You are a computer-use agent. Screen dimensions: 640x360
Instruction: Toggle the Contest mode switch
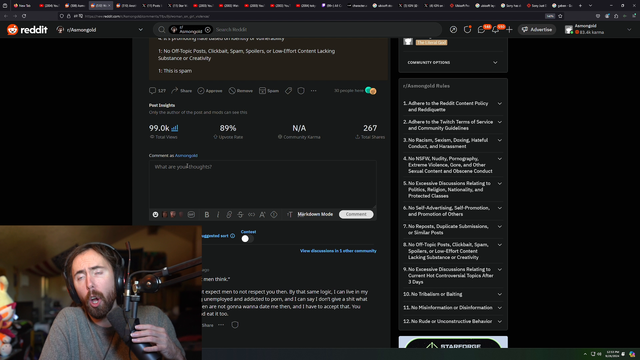(247, 239)
